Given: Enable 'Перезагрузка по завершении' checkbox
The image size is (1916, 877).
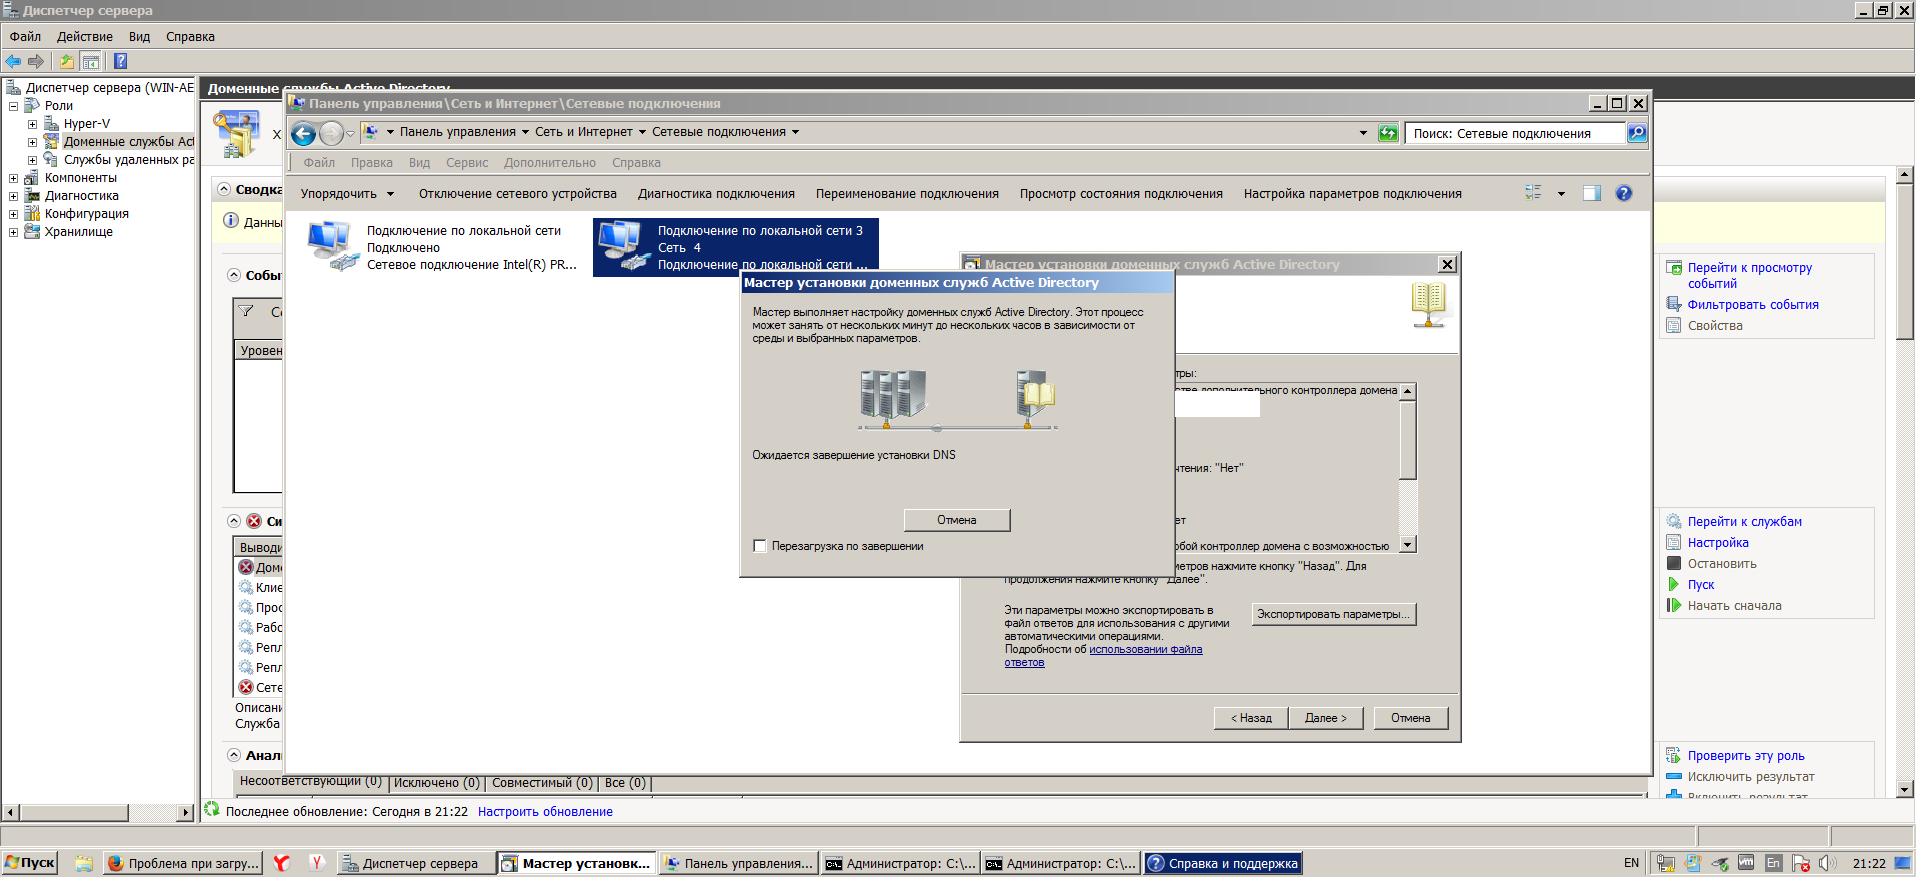Looking at the screenshot, I should coord(760,546).
